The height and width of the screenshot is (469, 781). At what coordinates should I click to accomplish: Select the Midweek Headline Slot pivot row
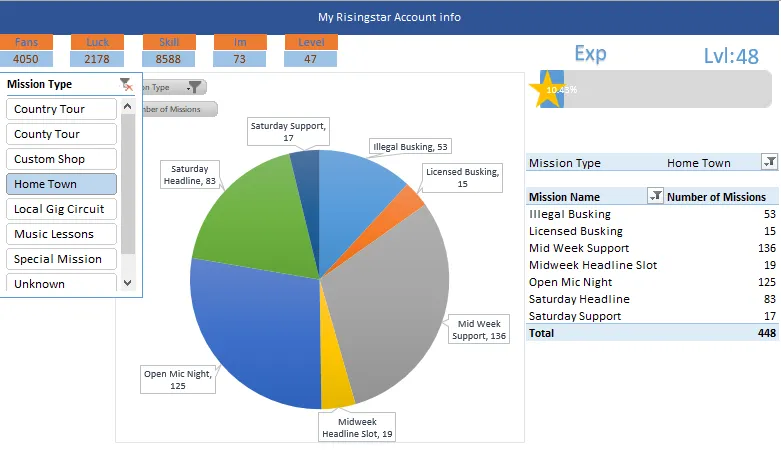(652, 265)
